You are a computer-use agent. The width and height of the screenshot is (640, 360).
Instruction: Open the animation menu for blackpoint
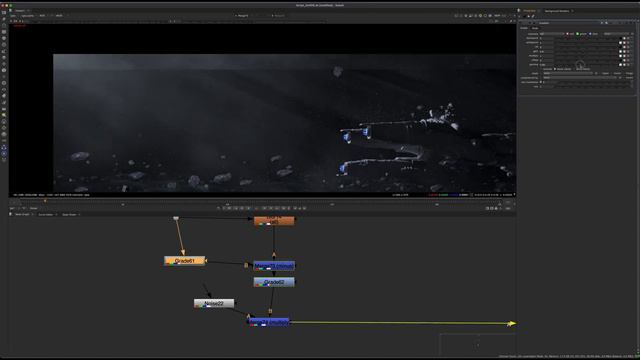pos(632,38)
